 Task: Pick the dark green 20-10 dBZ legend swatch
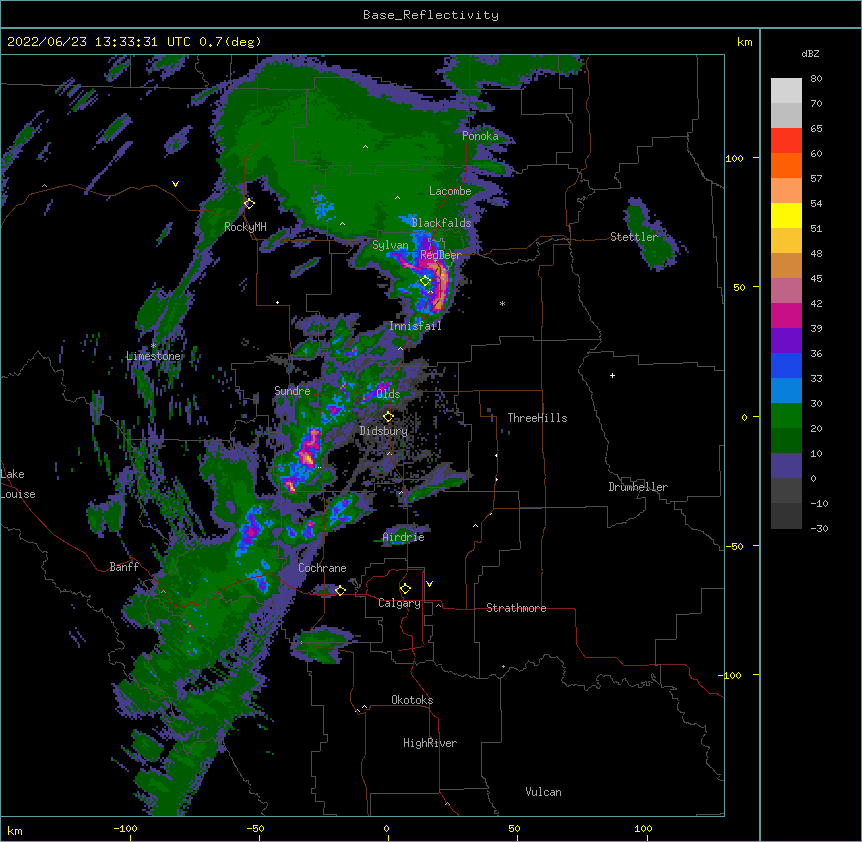coord(786,441)
